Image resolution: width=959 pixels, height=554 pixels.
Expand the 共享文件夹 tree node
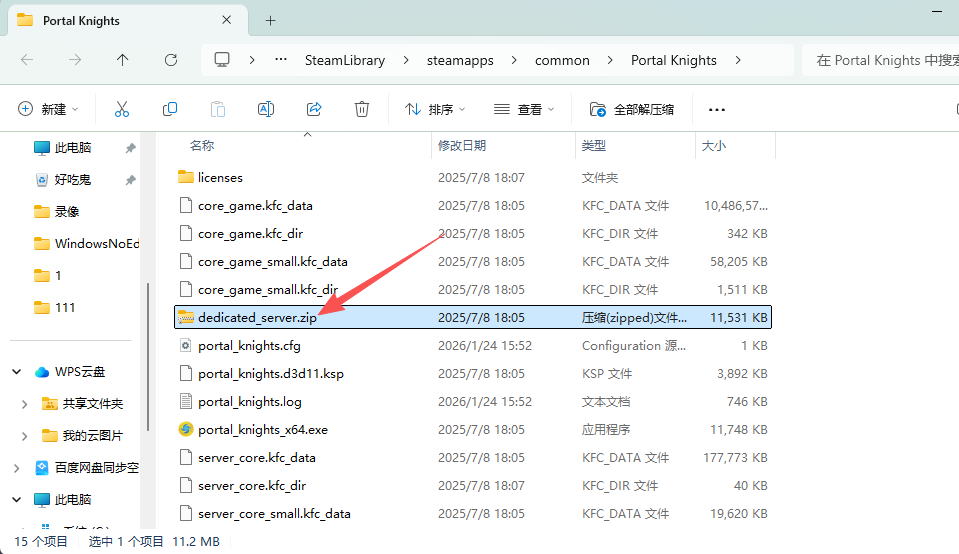(x=25, y=404)
